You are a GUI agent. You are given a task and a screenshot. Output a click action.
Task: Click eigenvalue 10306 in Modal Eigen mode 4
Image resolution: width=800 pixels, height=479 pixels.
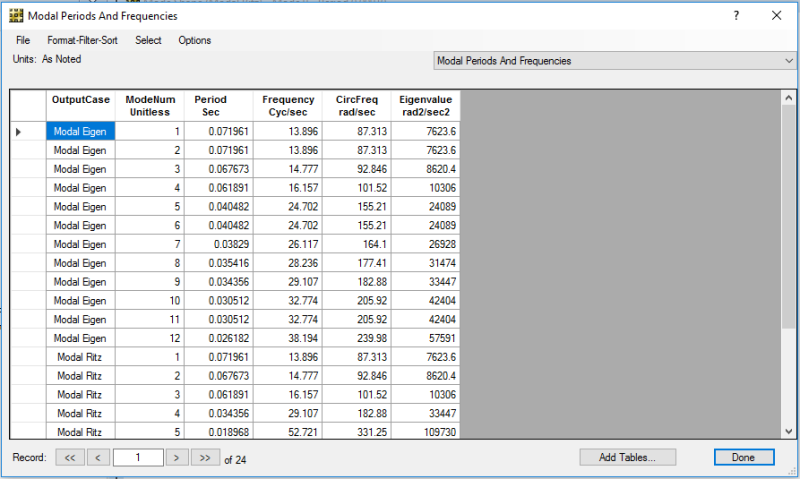426,188
